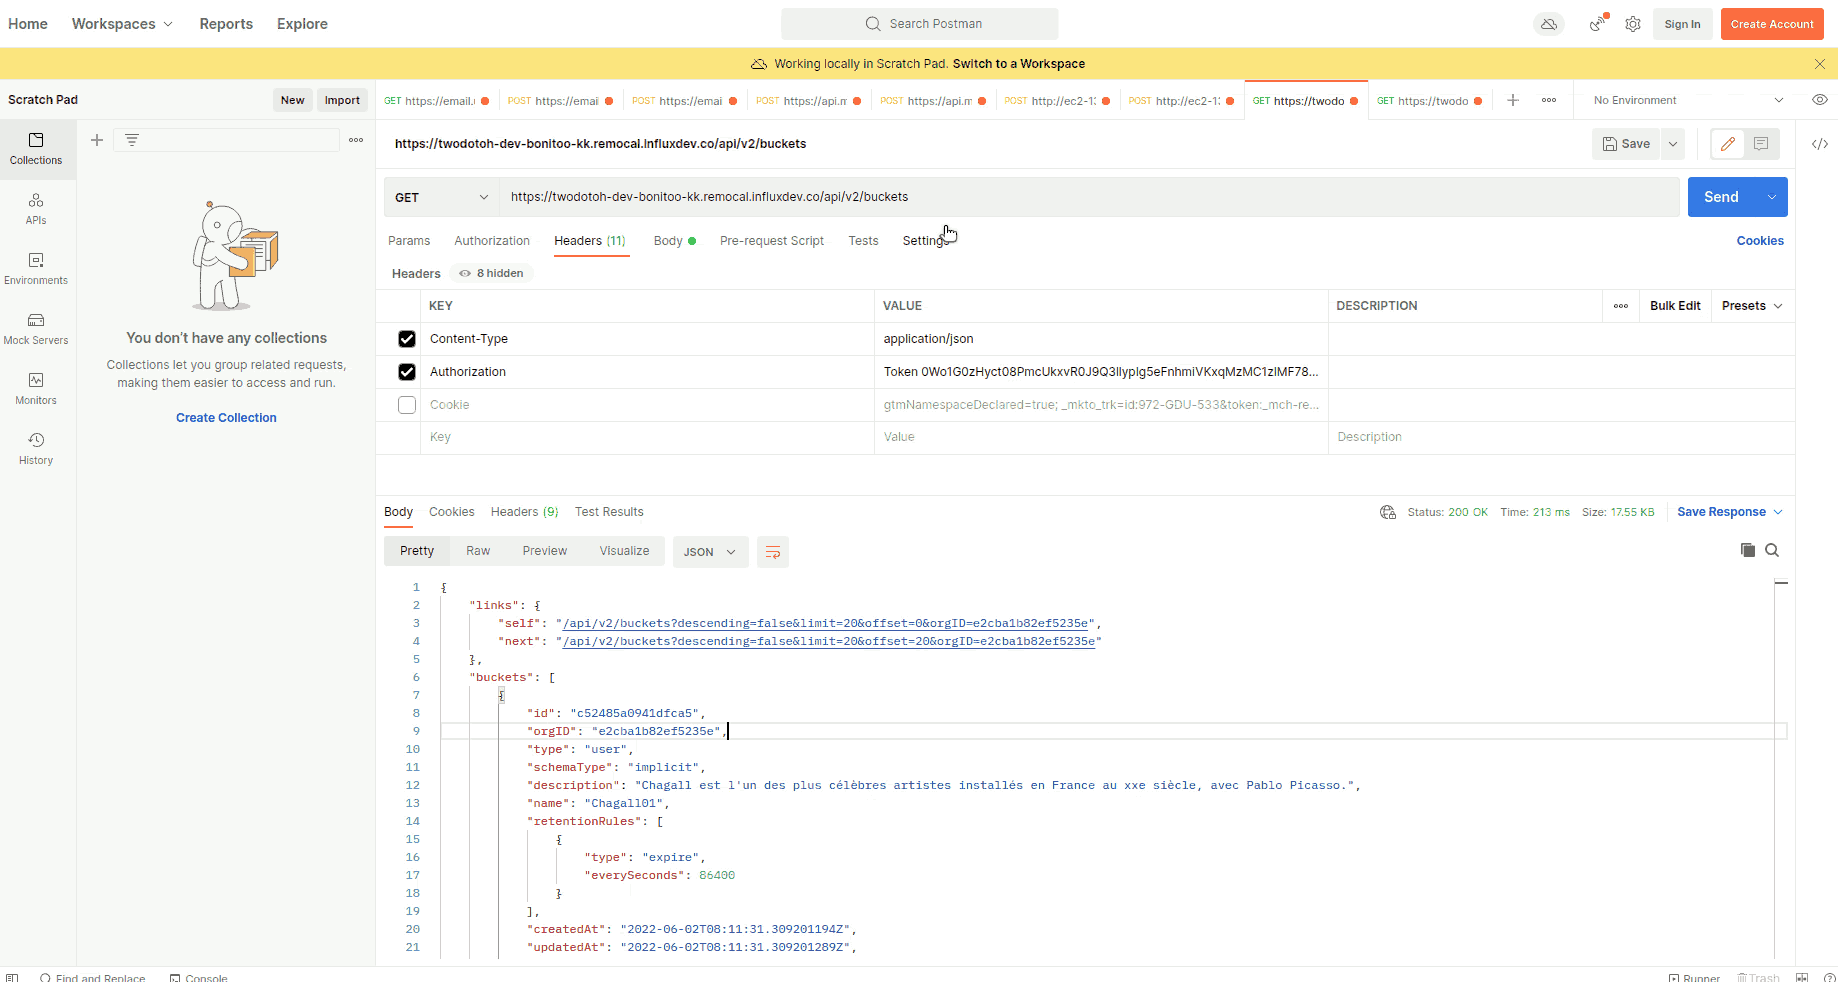
Task: Open the code snippet panel icon
Action: pyautogui.click(x=1820, y=144)
